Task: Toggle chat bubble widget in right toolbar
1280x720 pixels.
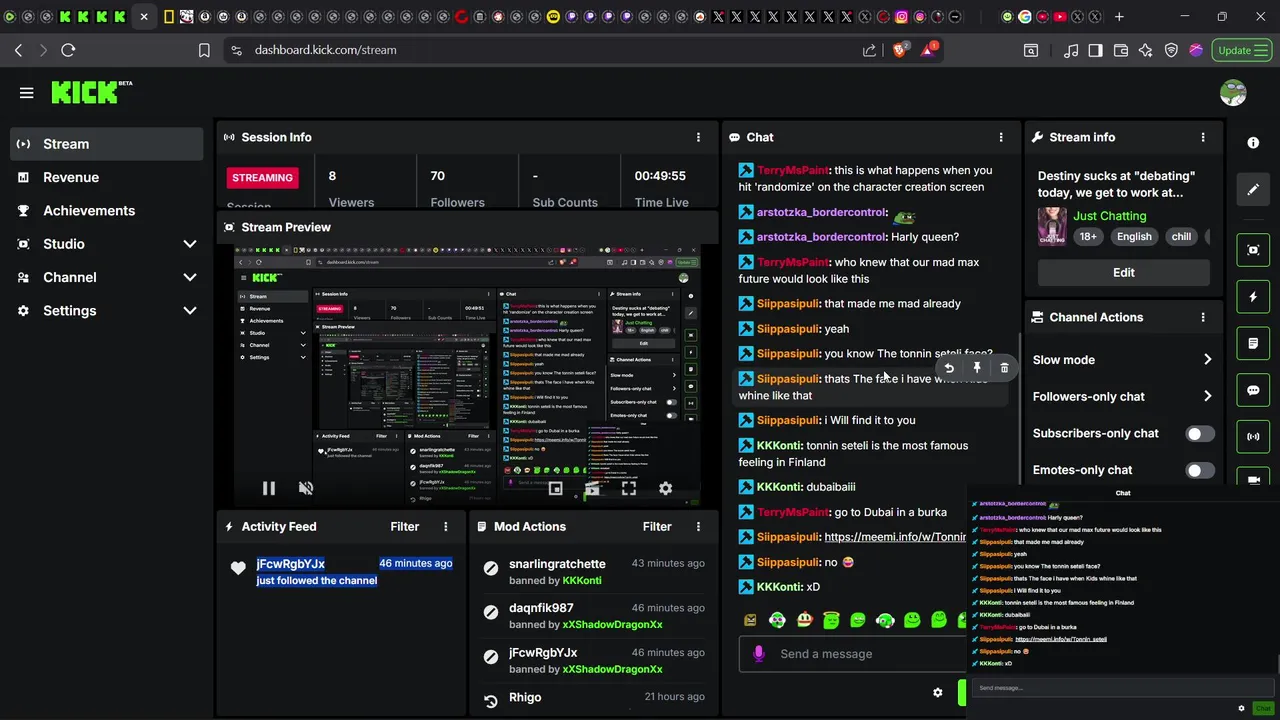Action: (1253, 390)
